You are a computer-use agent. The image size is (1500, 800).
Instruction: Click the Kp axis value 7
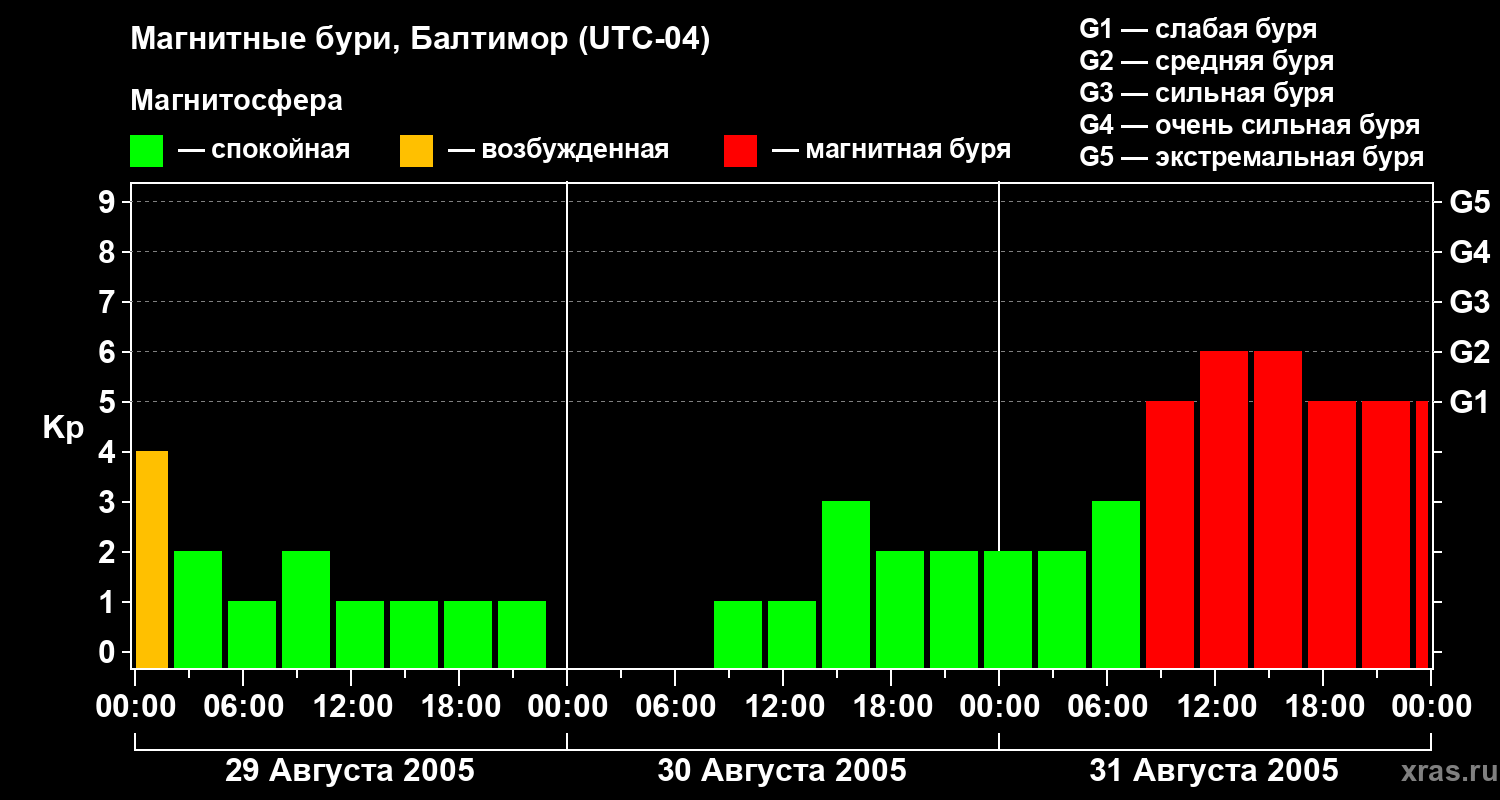(x=109, y=302)
